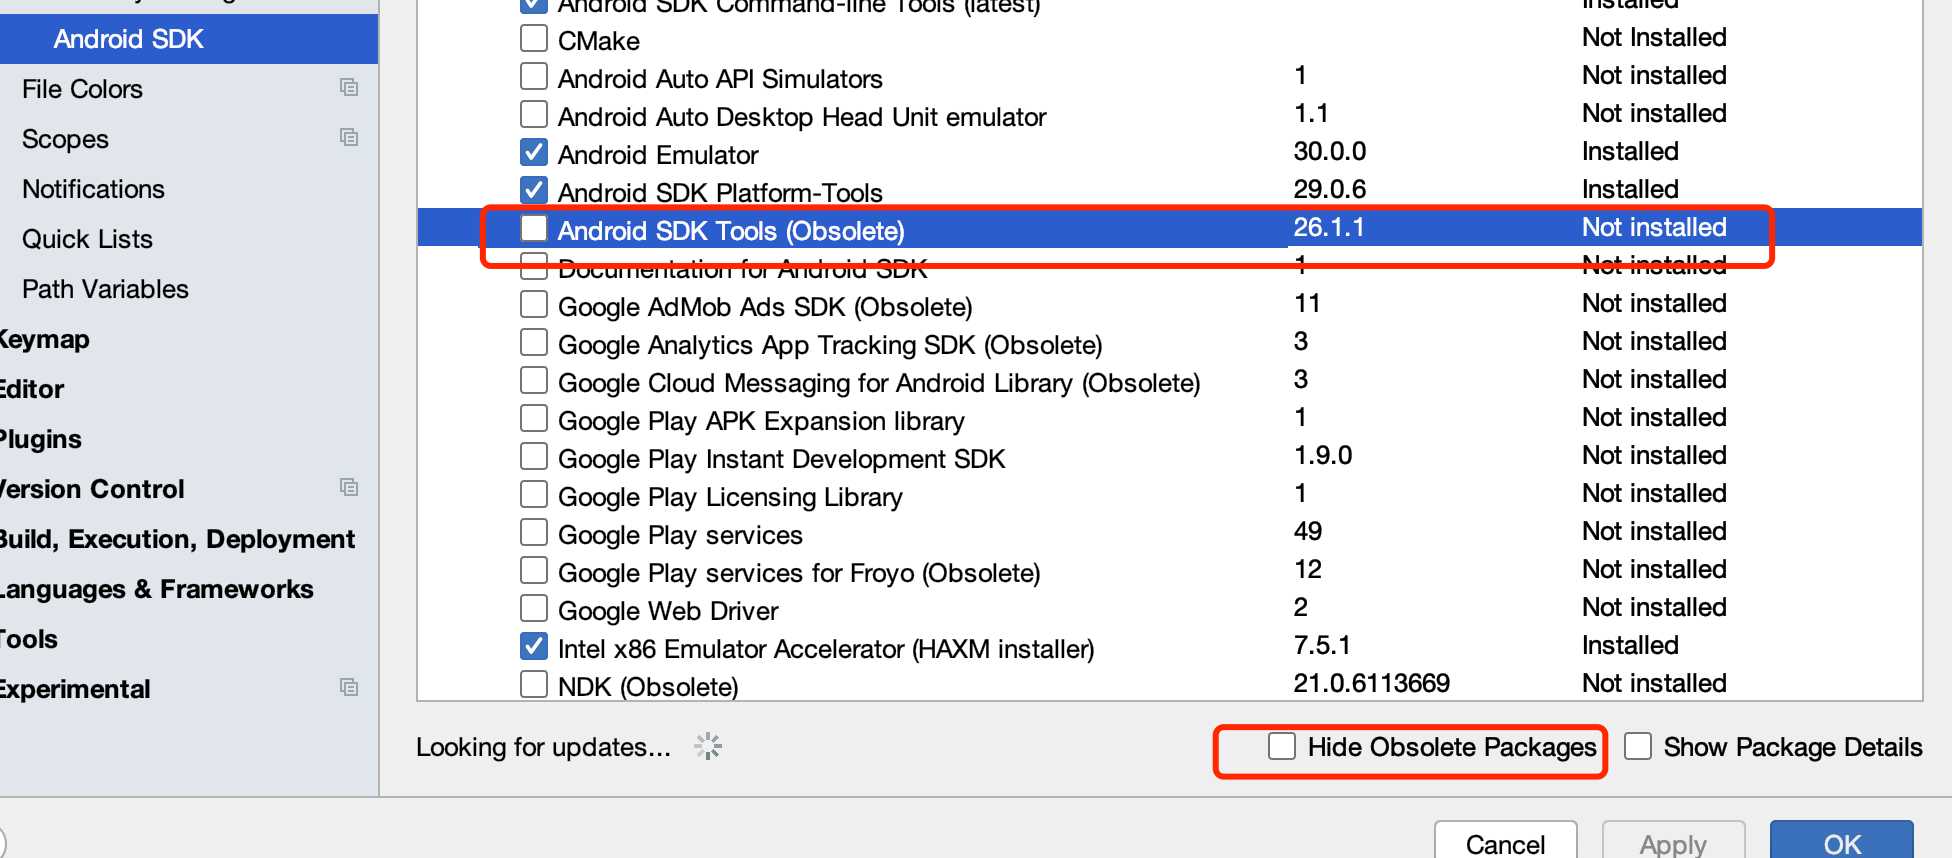
Task: Click Looking for updates status text
Action: [543, 747]
